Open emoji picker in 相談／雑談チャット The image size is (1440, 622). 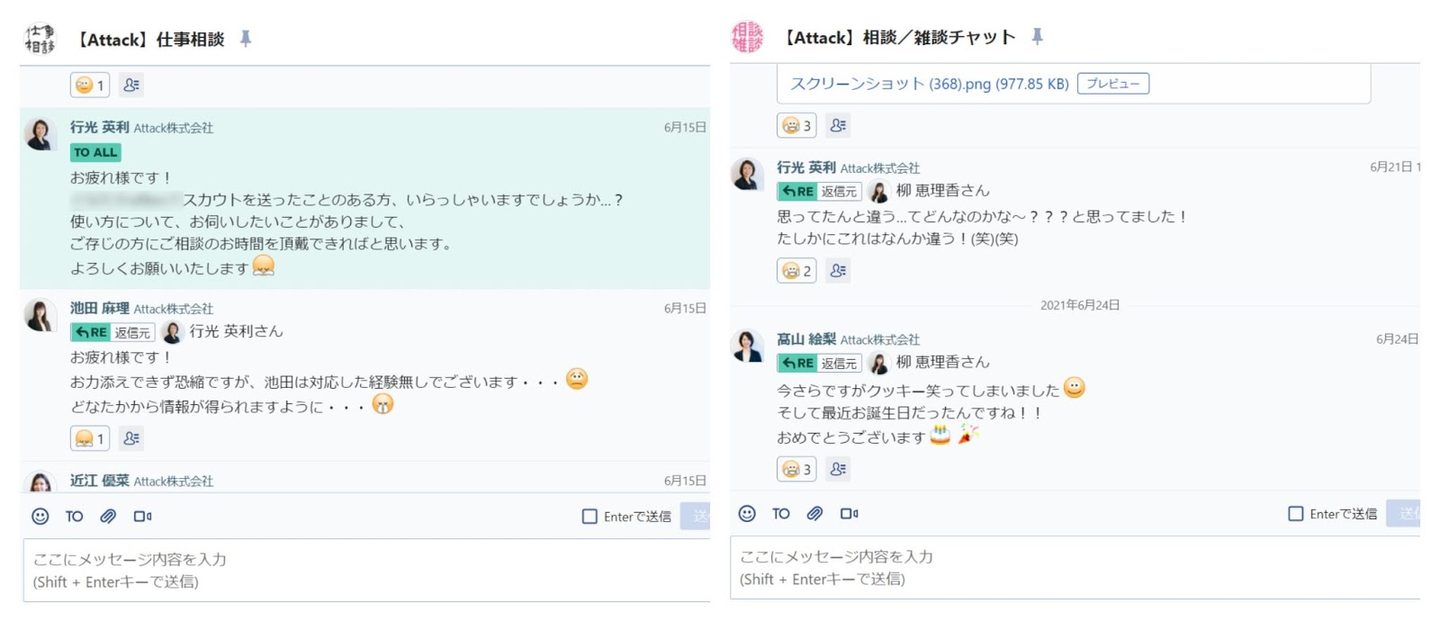[x=747, y=513]
